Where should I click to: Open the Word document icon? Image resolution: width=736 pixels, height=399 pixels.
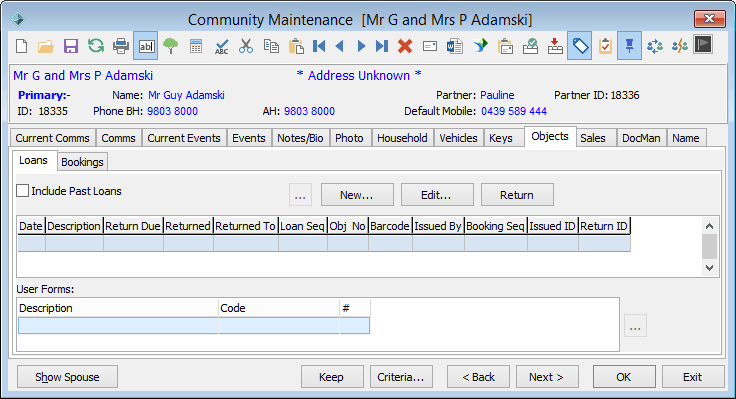[x=454, y=46]
